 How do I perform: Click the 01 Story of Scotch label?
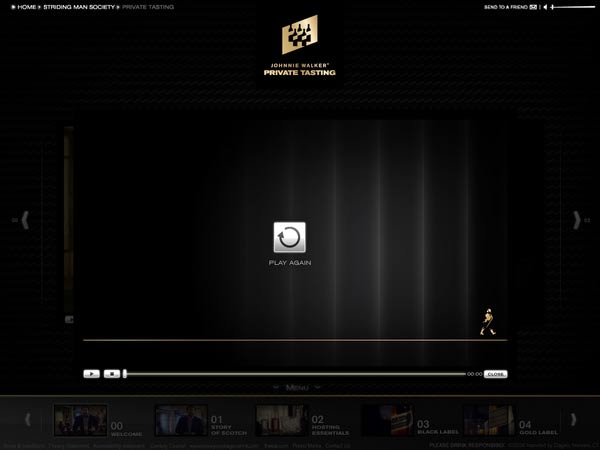point(228,426)
